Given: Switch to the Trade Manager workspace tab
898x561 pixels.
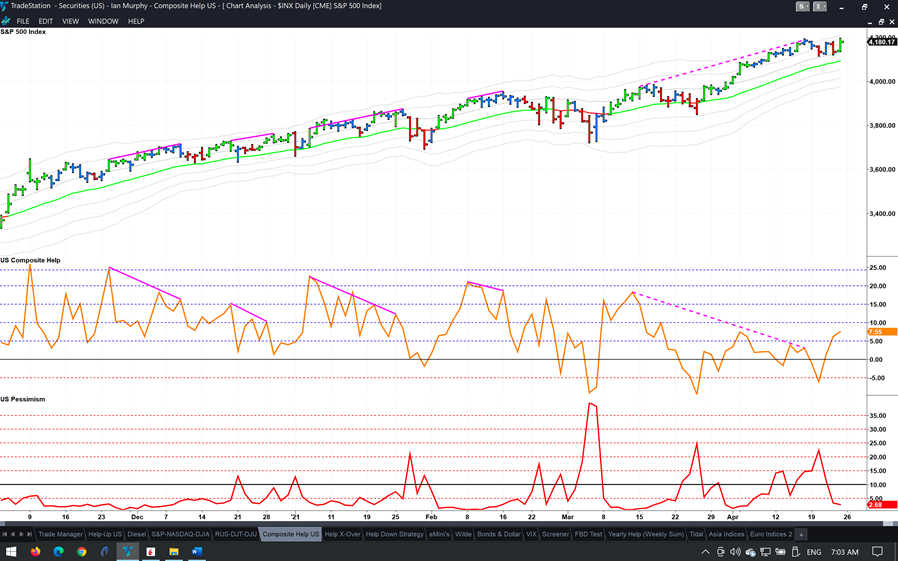Looking at the screenshot, I should 62,534.
